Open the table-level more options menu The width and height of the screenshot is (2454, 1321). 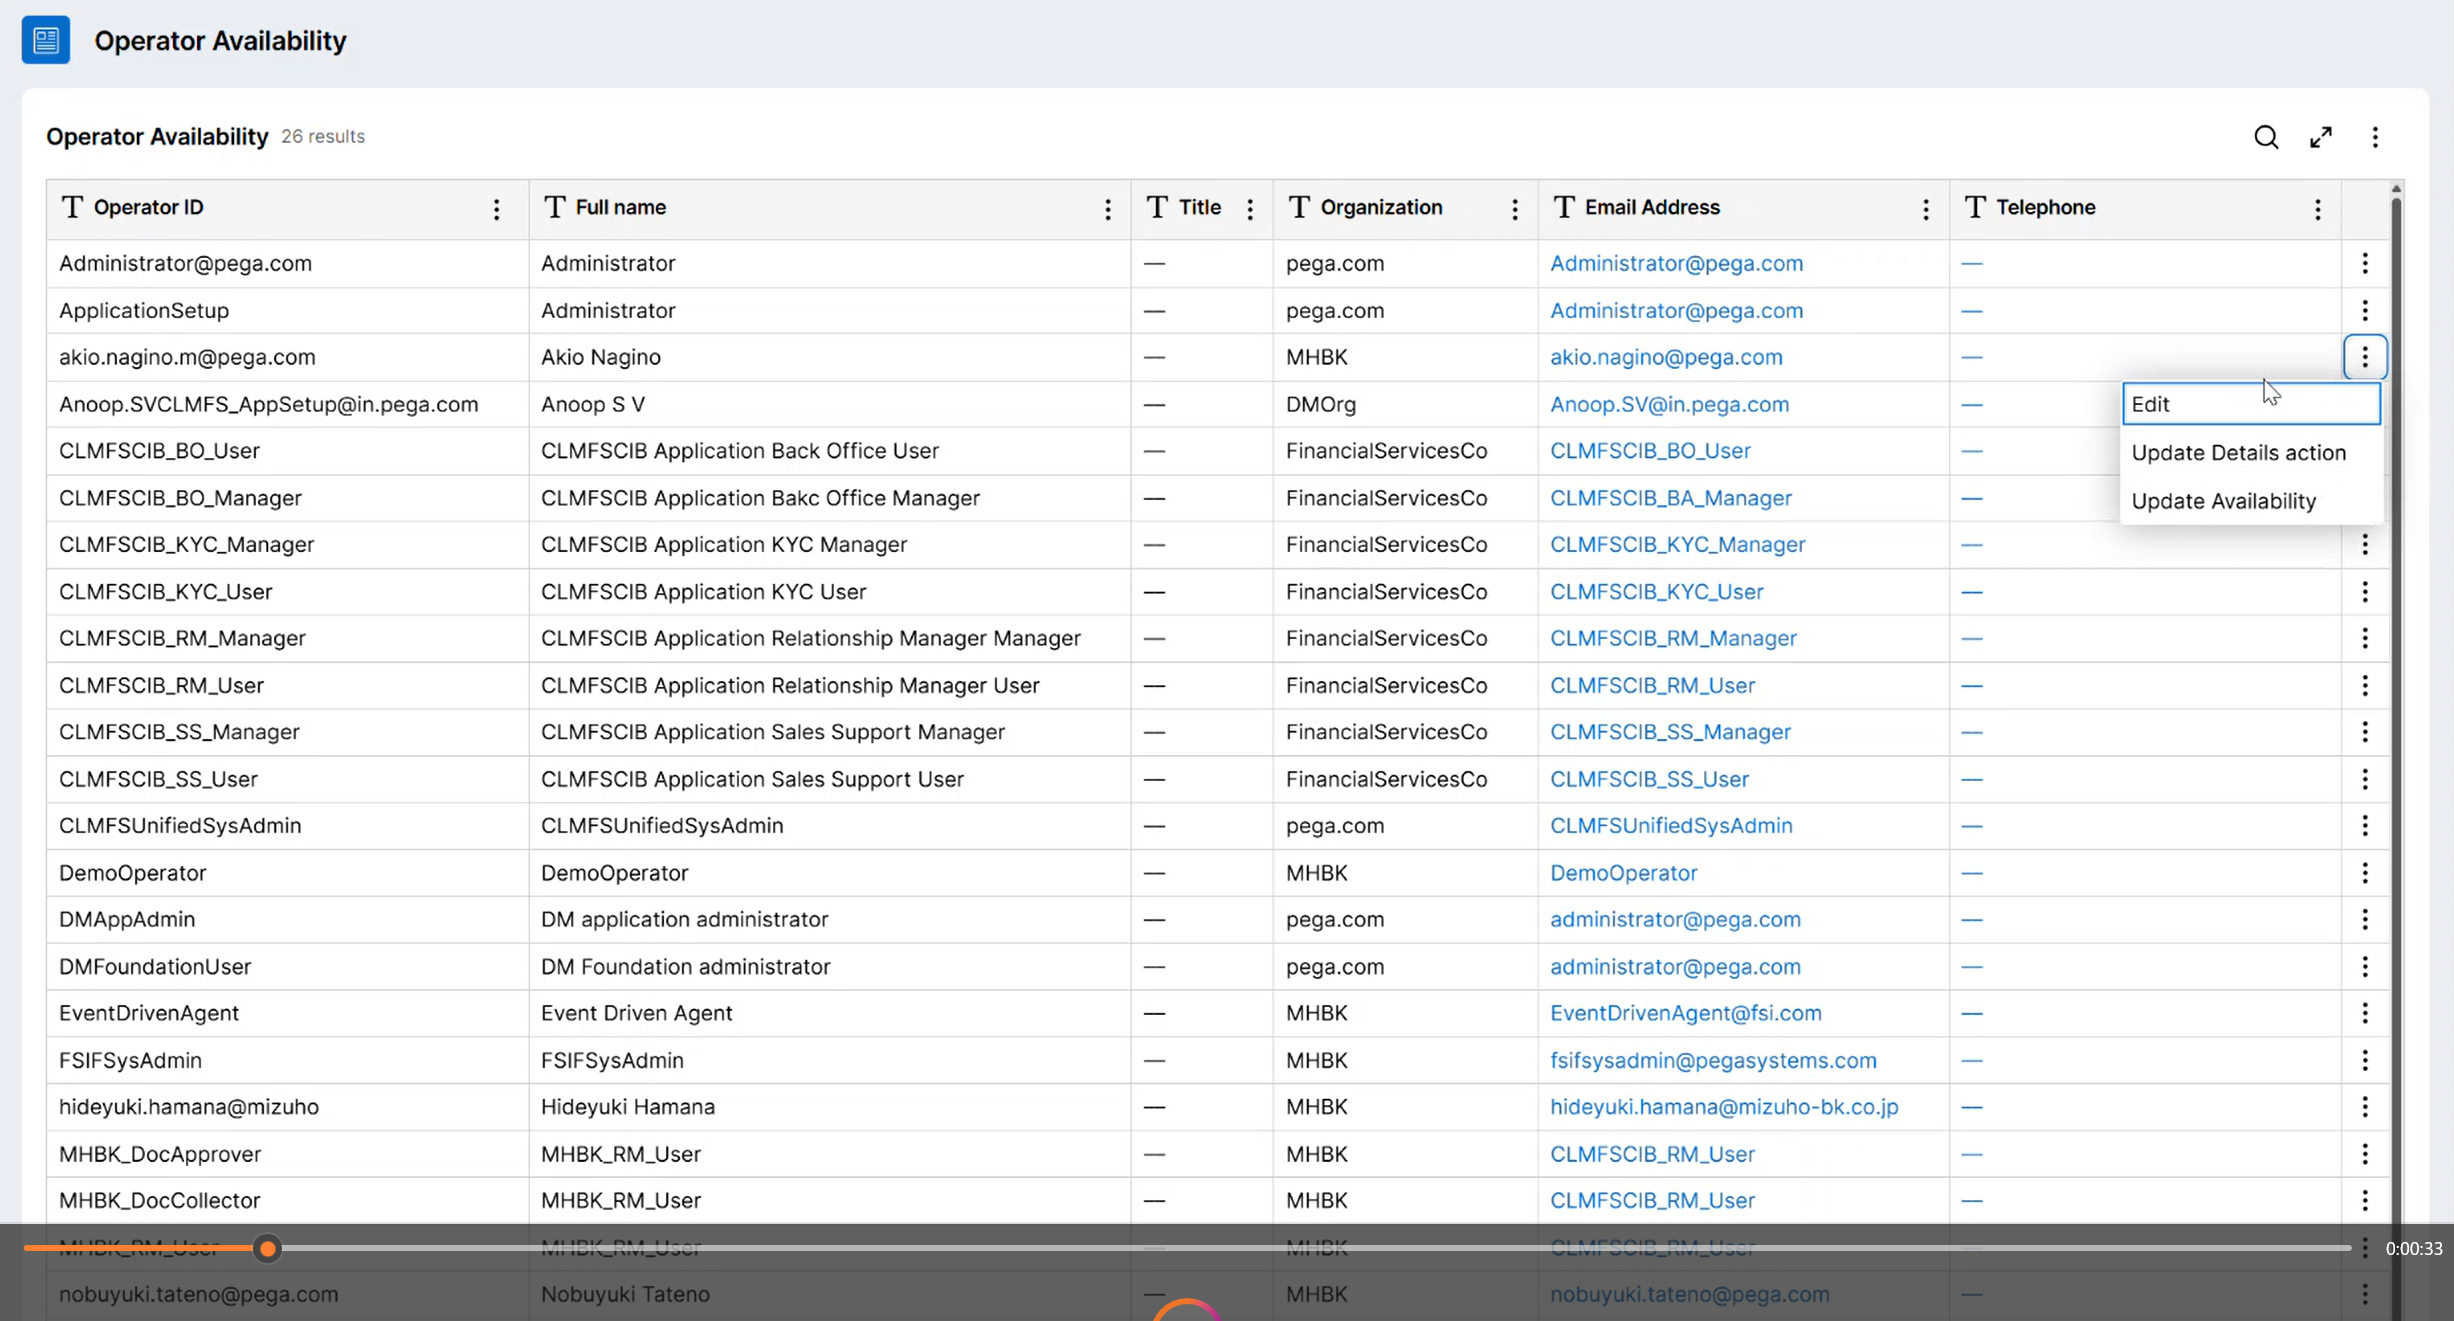(x=2375, y=136)
